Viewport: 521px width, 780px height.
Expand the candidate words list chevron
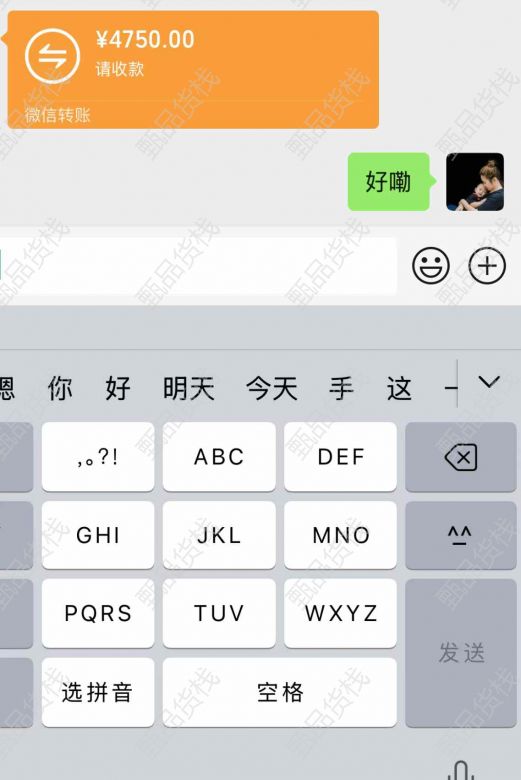coord(489,382)
